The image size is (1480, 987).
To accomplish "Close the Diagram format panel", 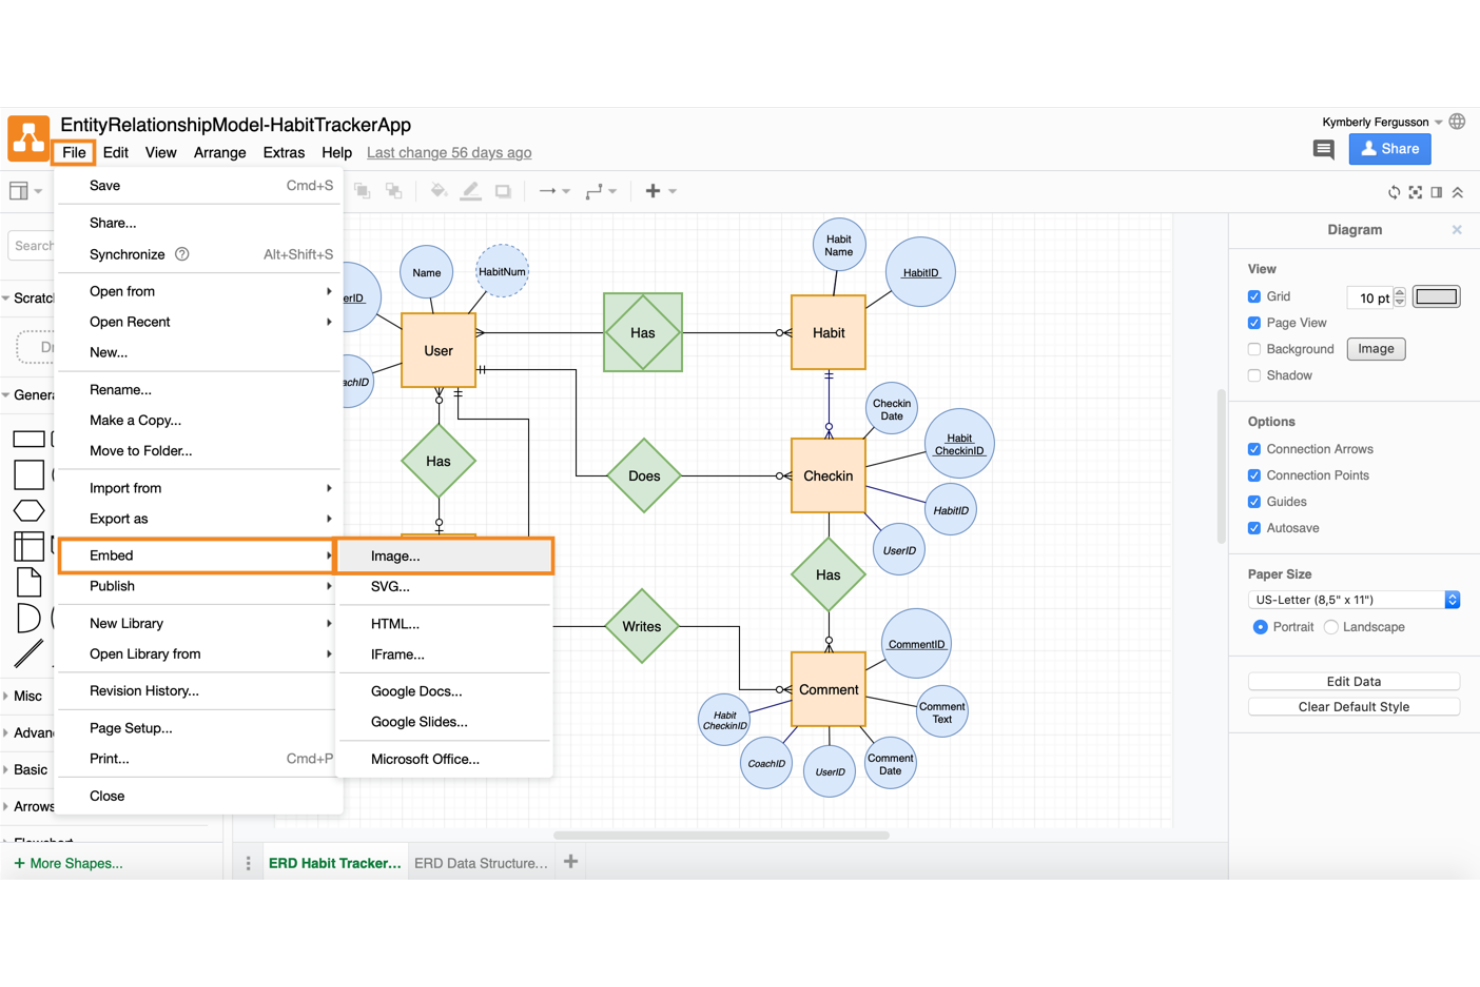I will click(1457, 230).
